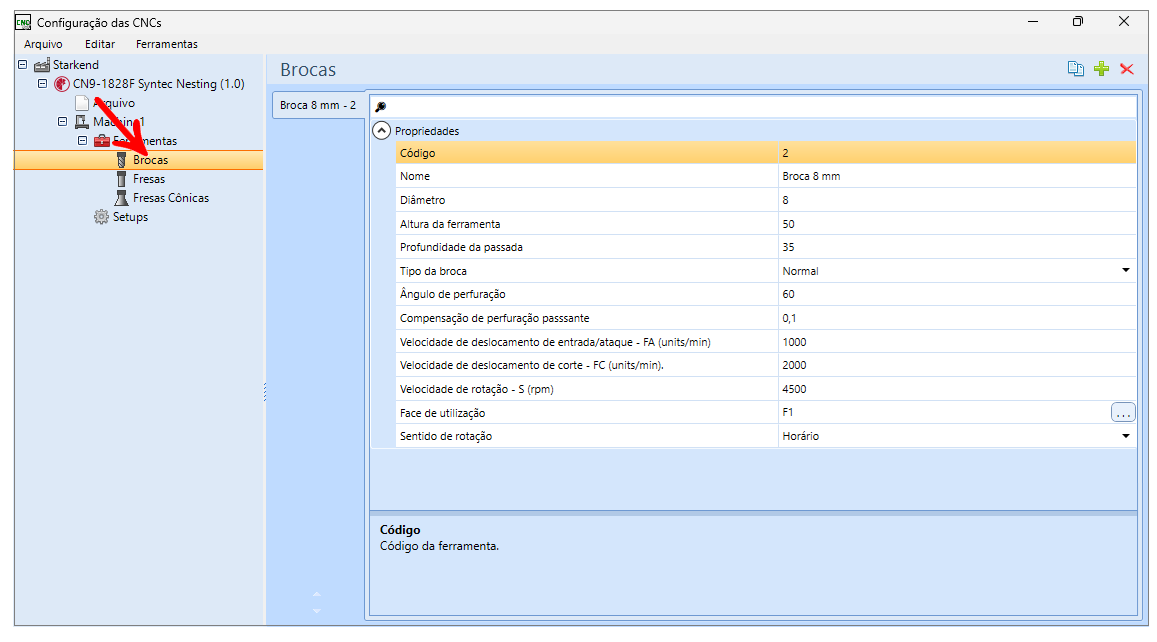Select the Starkend tree label
Viewport: 1157px width, 642px height.
(75, 65)
